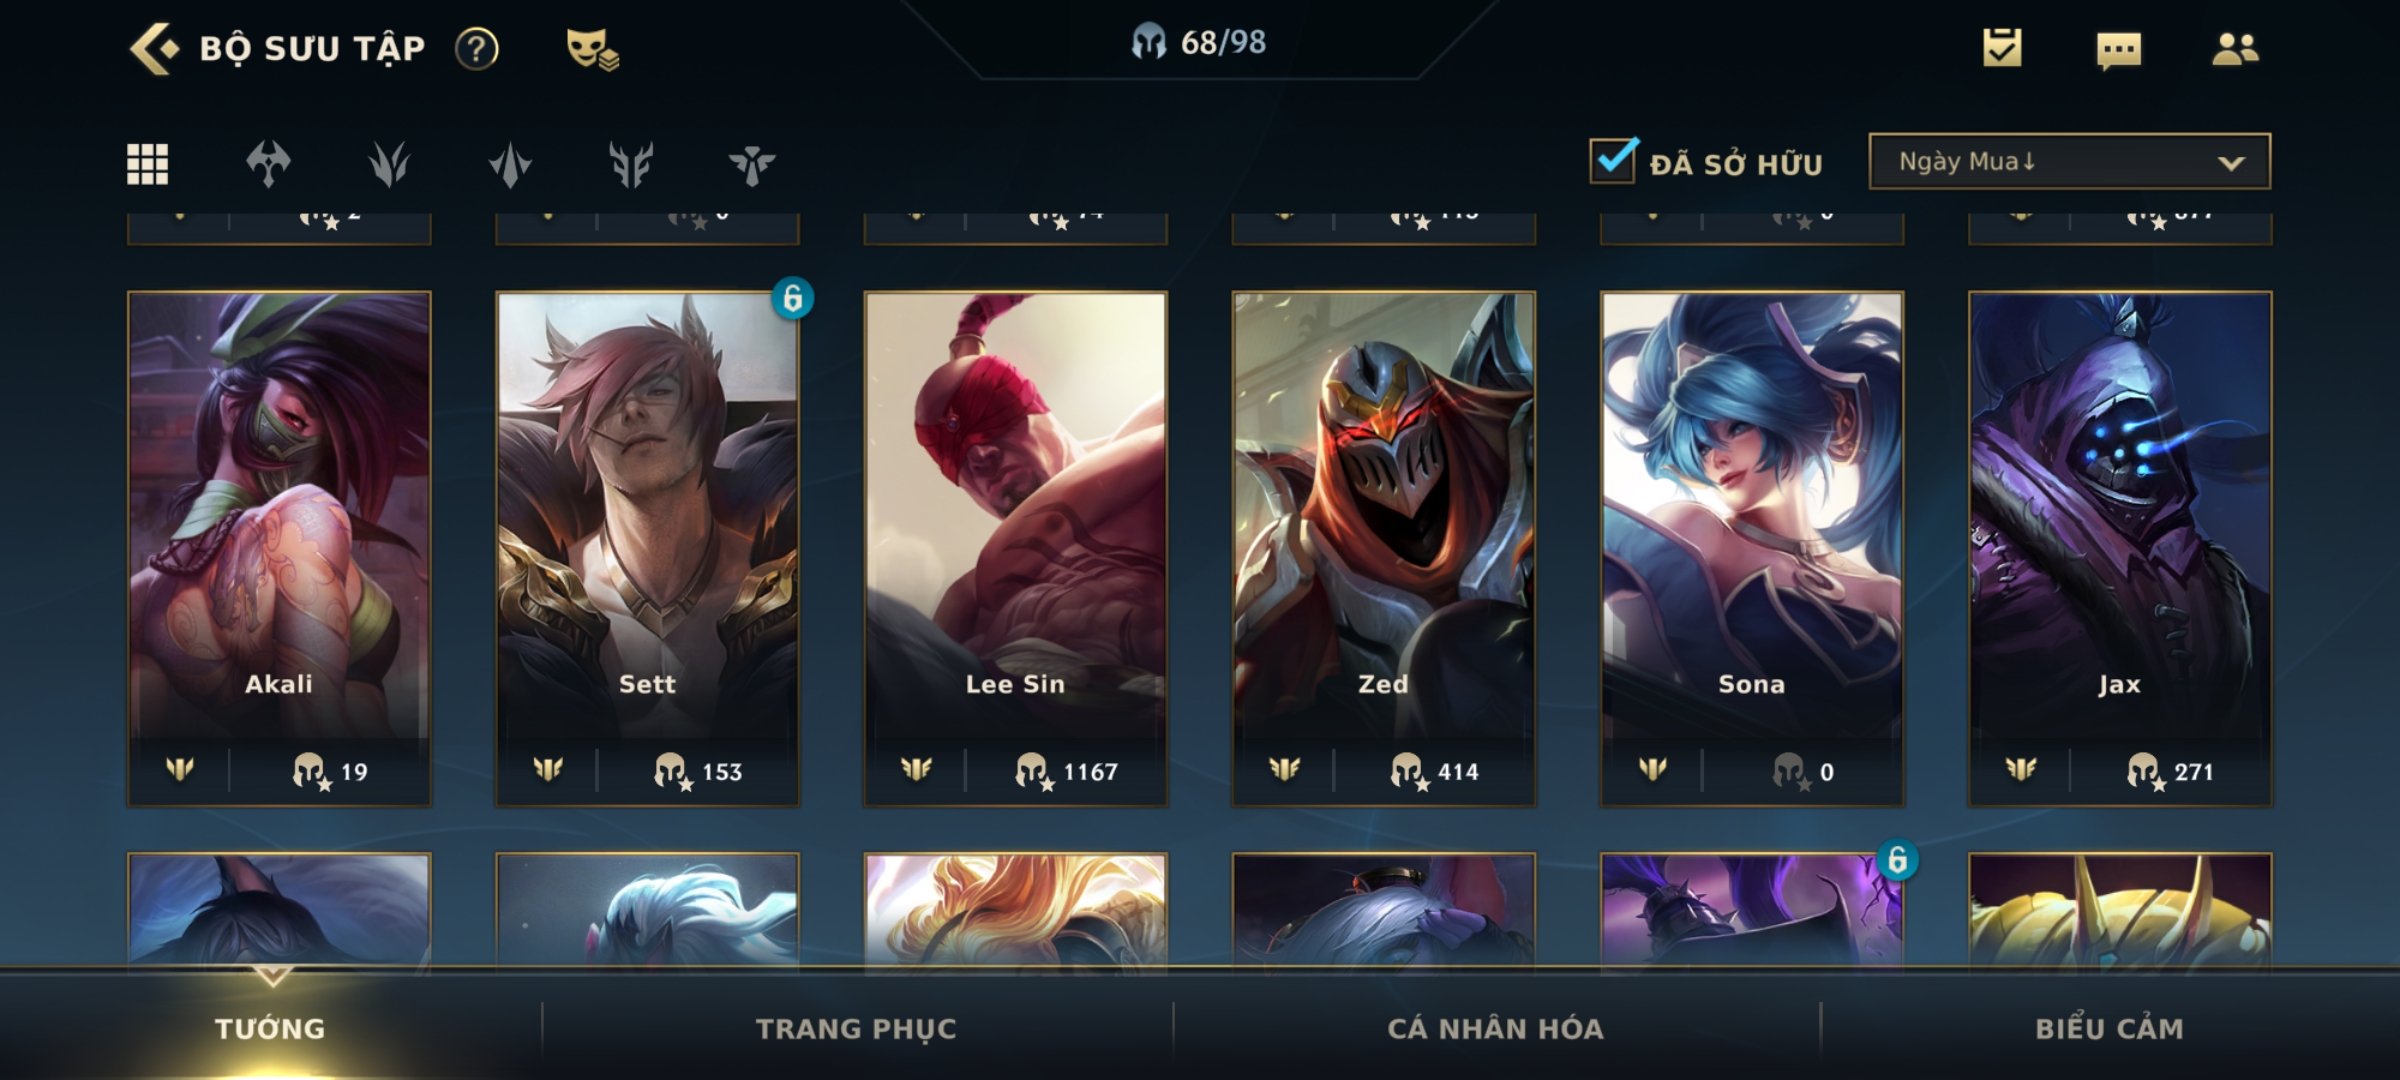Open the missions checklist icon
This screenshot has width=2400, height=1080.
click(x=2002, y=47)
